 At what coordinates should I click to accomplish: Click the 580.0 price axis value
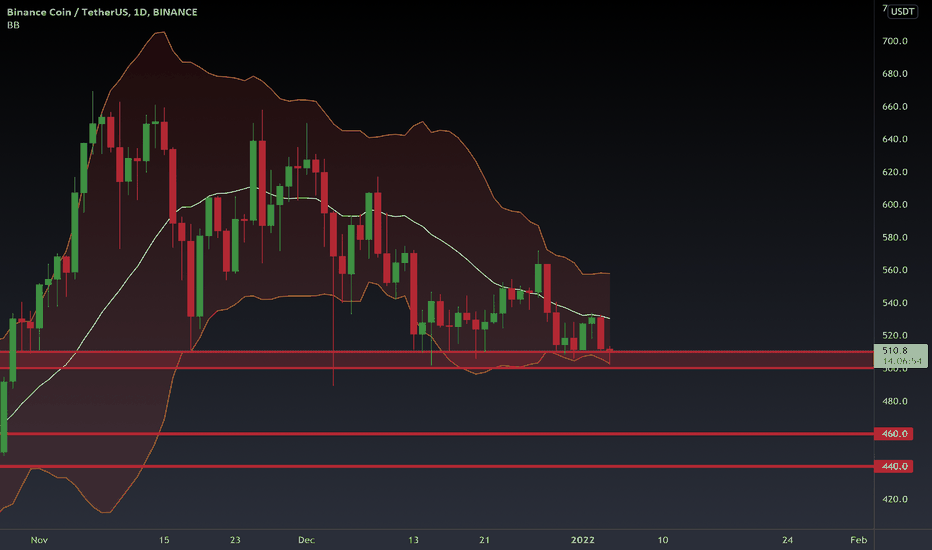[895, 237]
